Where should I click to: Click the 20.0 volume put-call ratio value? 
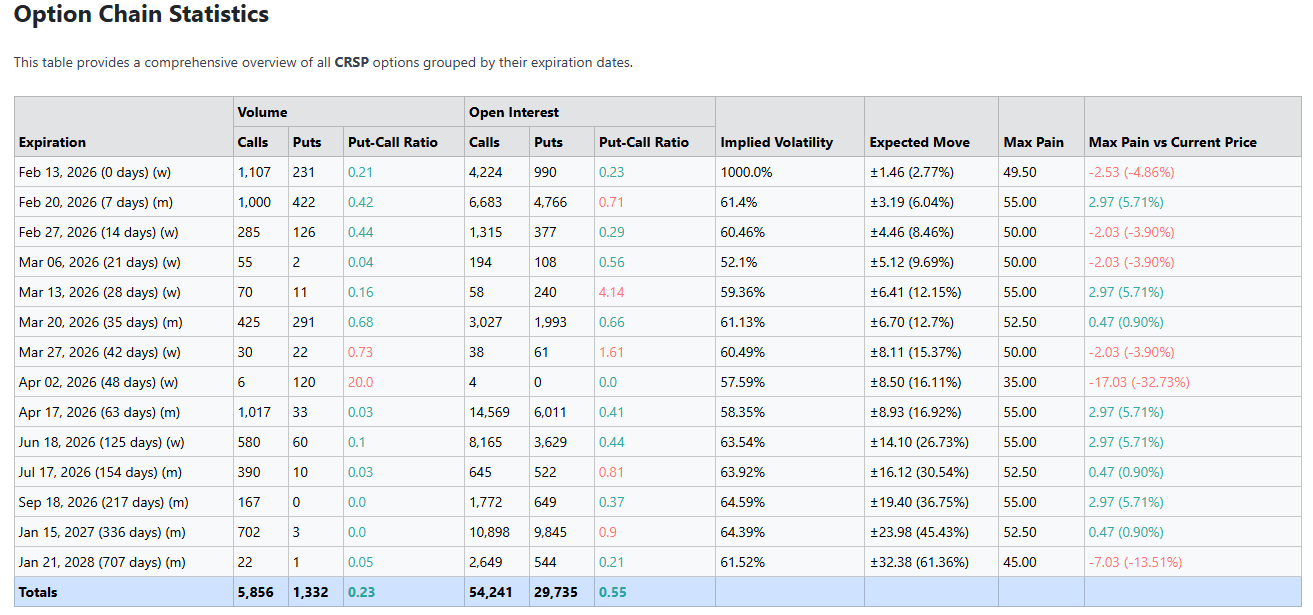[361, 382]
